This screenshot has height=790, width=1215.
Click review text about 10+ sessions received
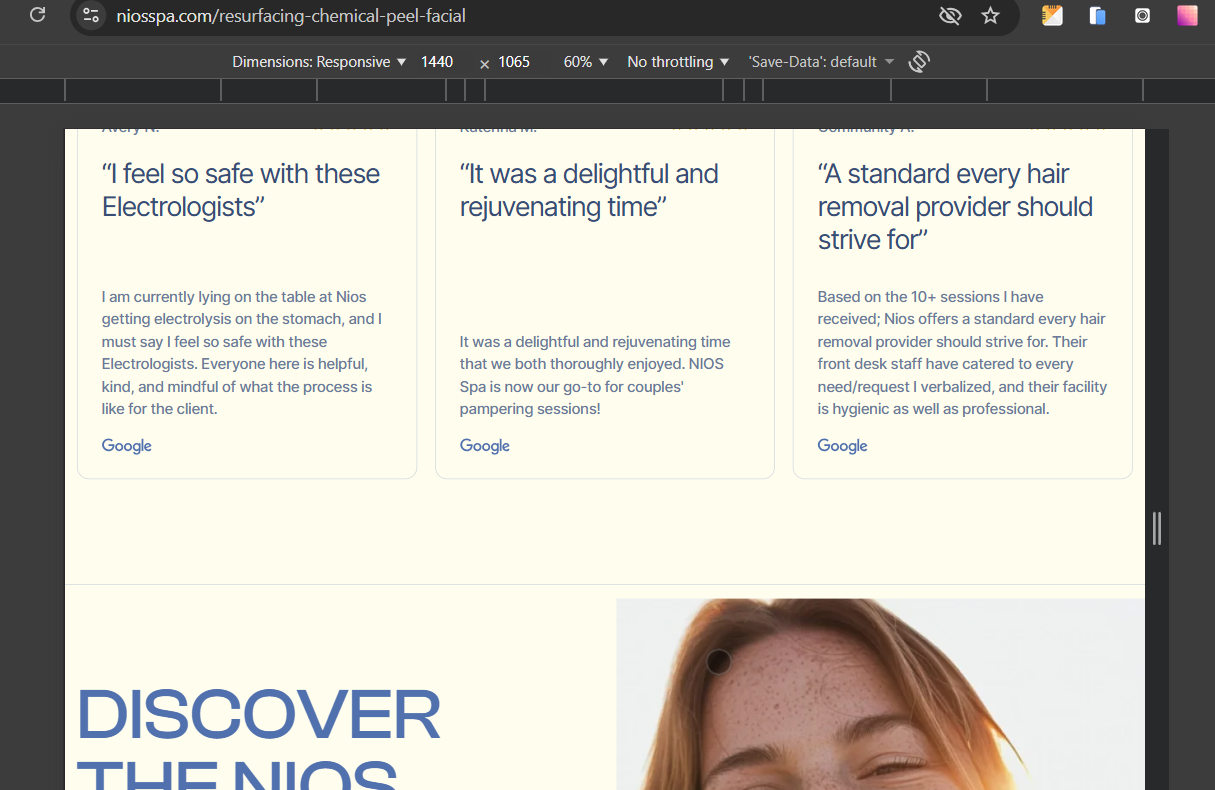[x=963, y=353]
